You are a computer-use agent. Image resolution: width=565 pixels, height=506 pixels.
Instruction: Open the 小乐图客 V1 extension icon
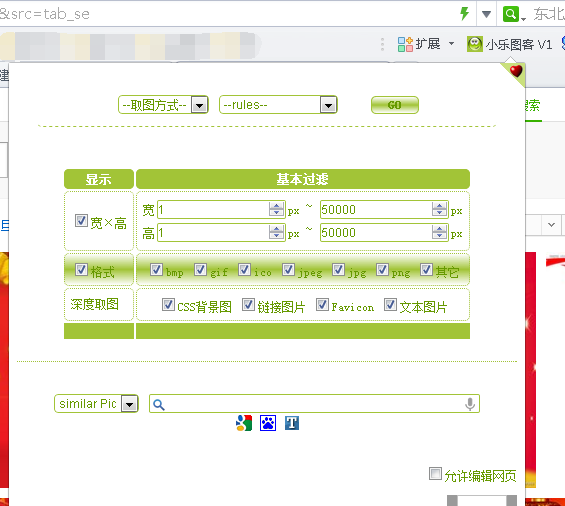[x=475, y=44]
